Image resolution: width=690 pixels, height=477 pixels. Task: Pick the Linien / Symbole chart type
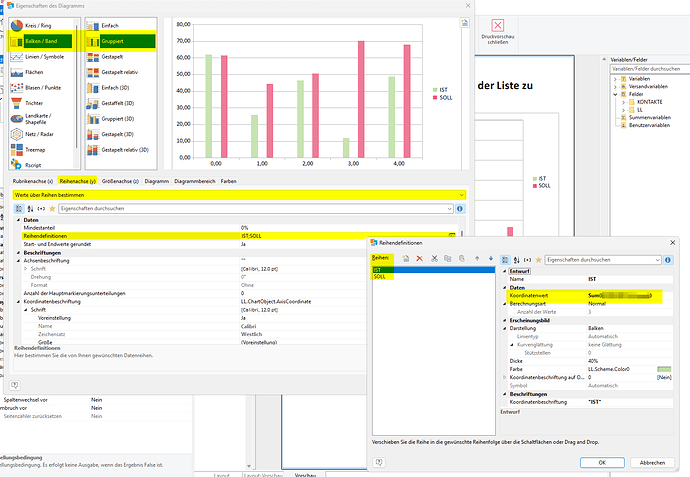pyautogui.click(x=38, y=57)
